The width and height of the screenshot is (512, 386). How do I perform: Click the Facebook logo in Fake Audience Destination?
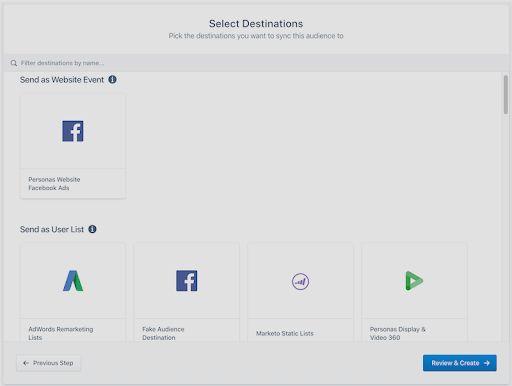tap(187, 281)
